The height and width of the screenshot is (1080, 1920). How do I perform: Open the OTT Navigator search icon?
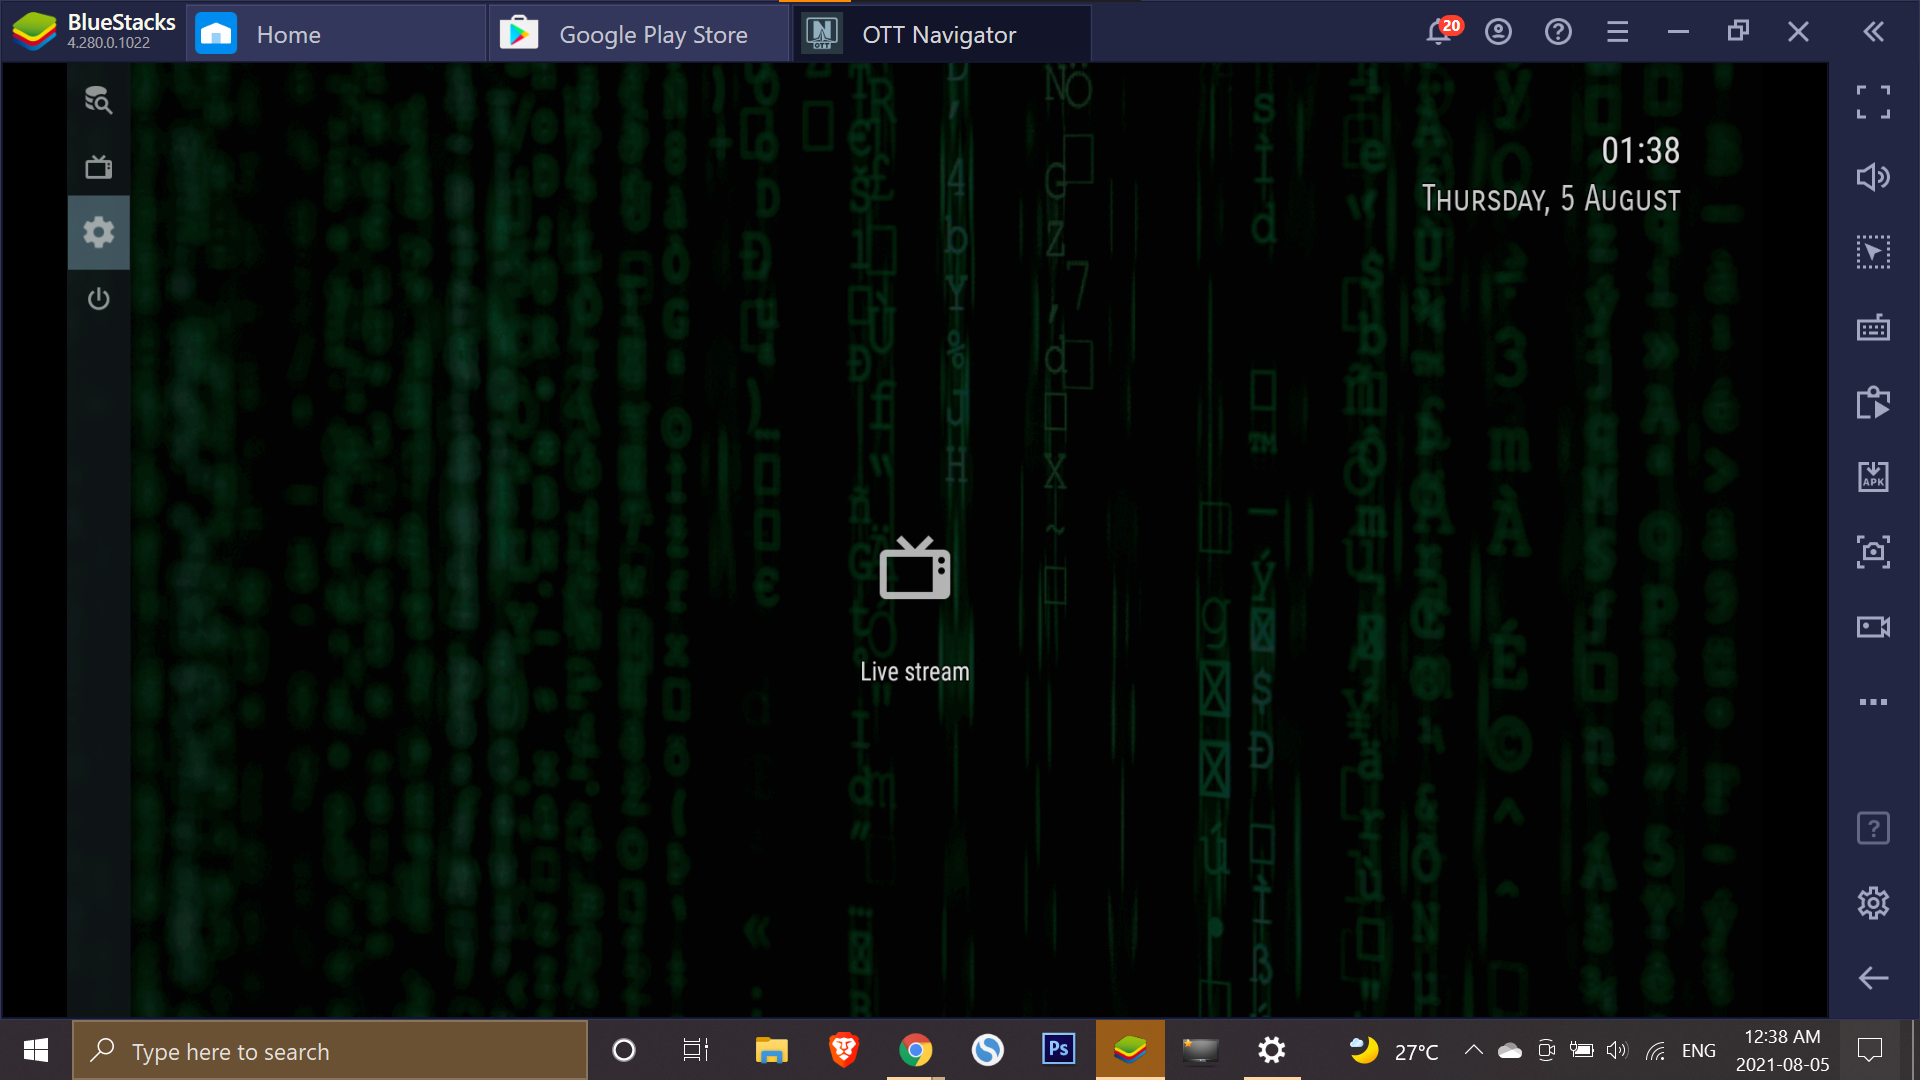tap(98, 100)
